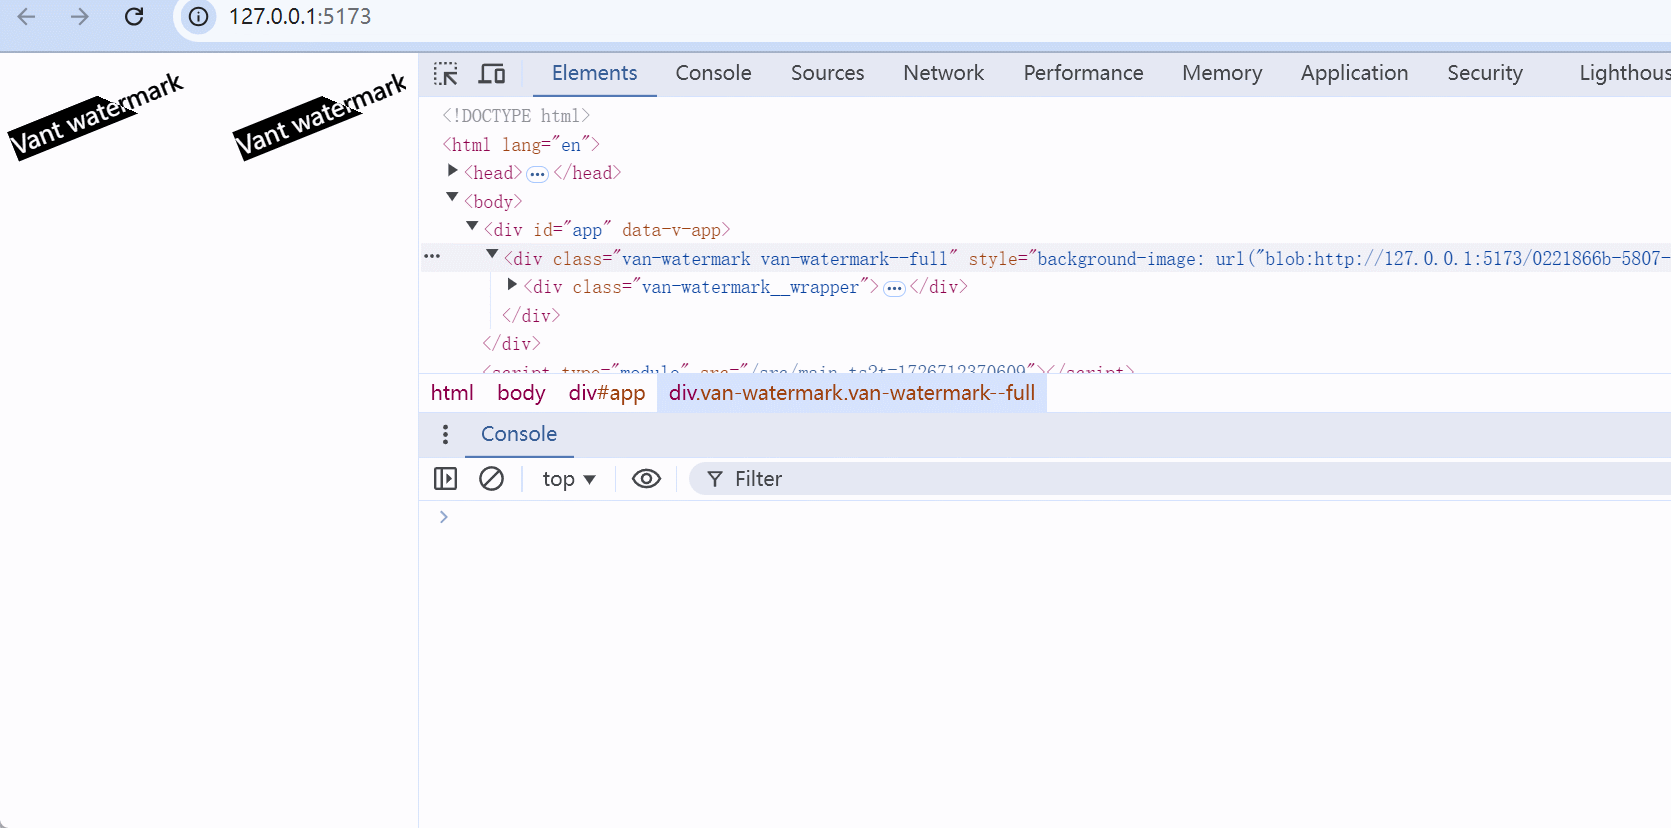Select the body breadcrumb
The image size is (1671, 828).
click(x=521, y=393)
